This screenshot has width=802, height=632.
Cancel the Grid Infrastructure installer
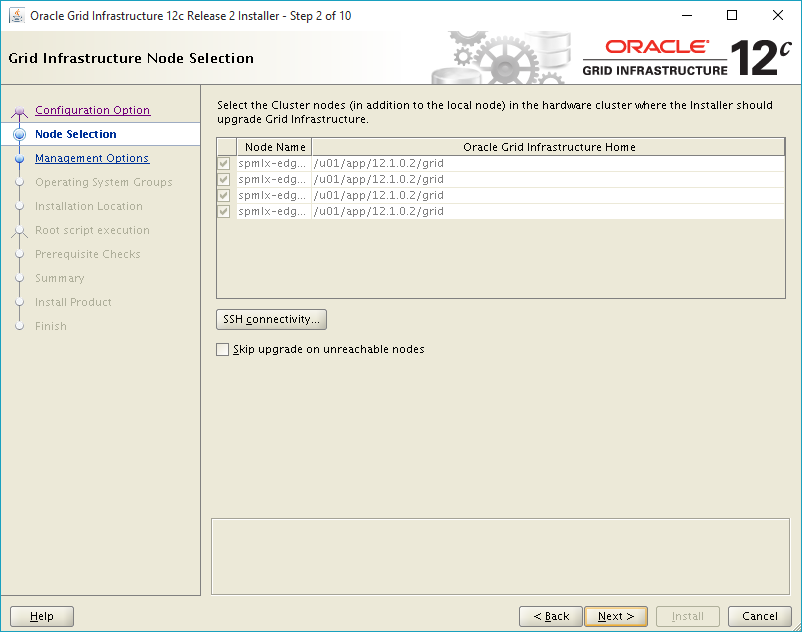pos(760,616)
